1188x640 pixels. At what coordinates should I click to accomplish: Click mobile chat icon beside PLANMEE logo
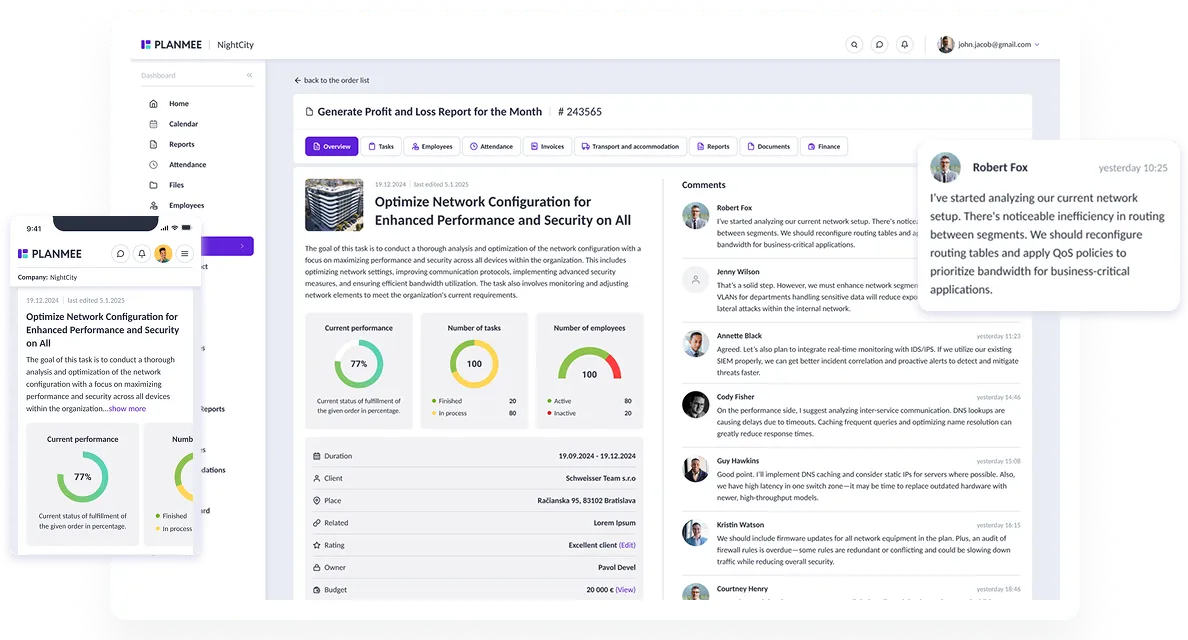(x=120, y=254)
